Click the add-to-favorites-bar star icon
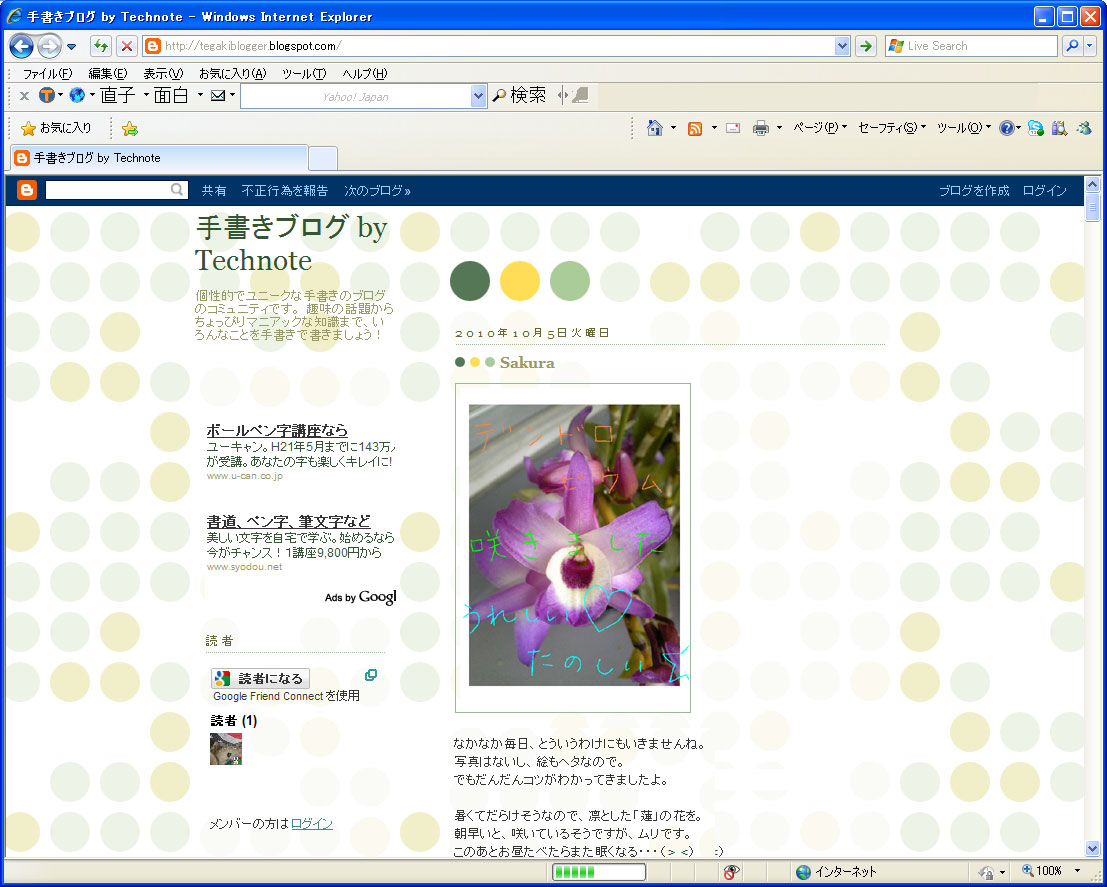The height and width of the screenshot is (887, 1107). [x=130, y=129]
